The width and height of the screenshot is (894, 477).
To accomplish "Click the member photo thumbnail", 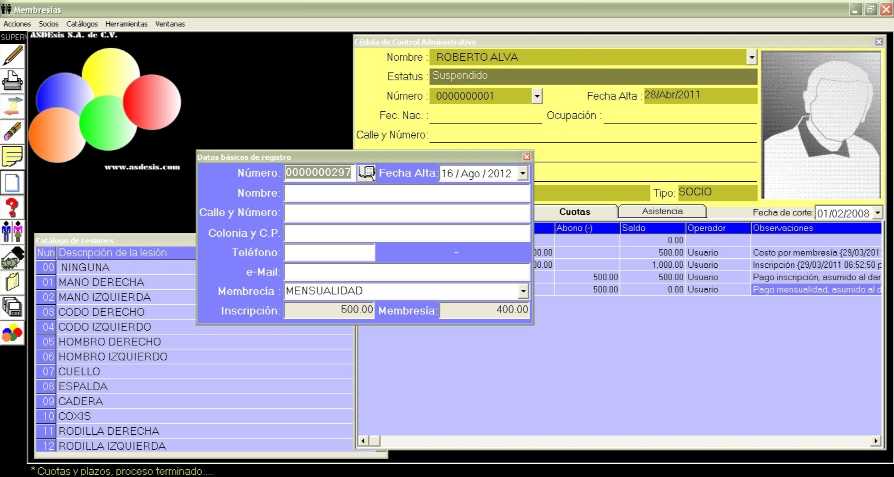I will (x=821, y=124).
